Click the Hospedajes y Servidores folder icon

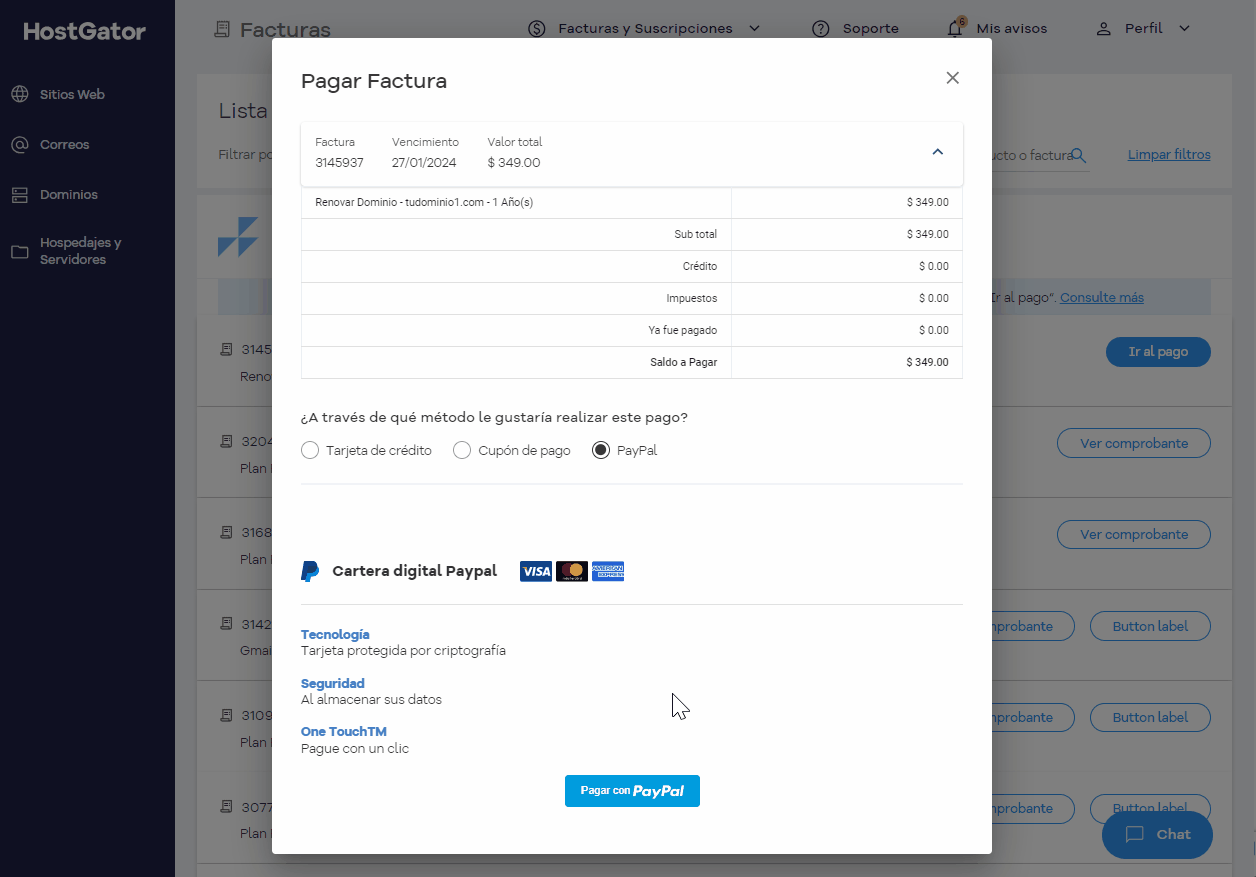(20, 252)
